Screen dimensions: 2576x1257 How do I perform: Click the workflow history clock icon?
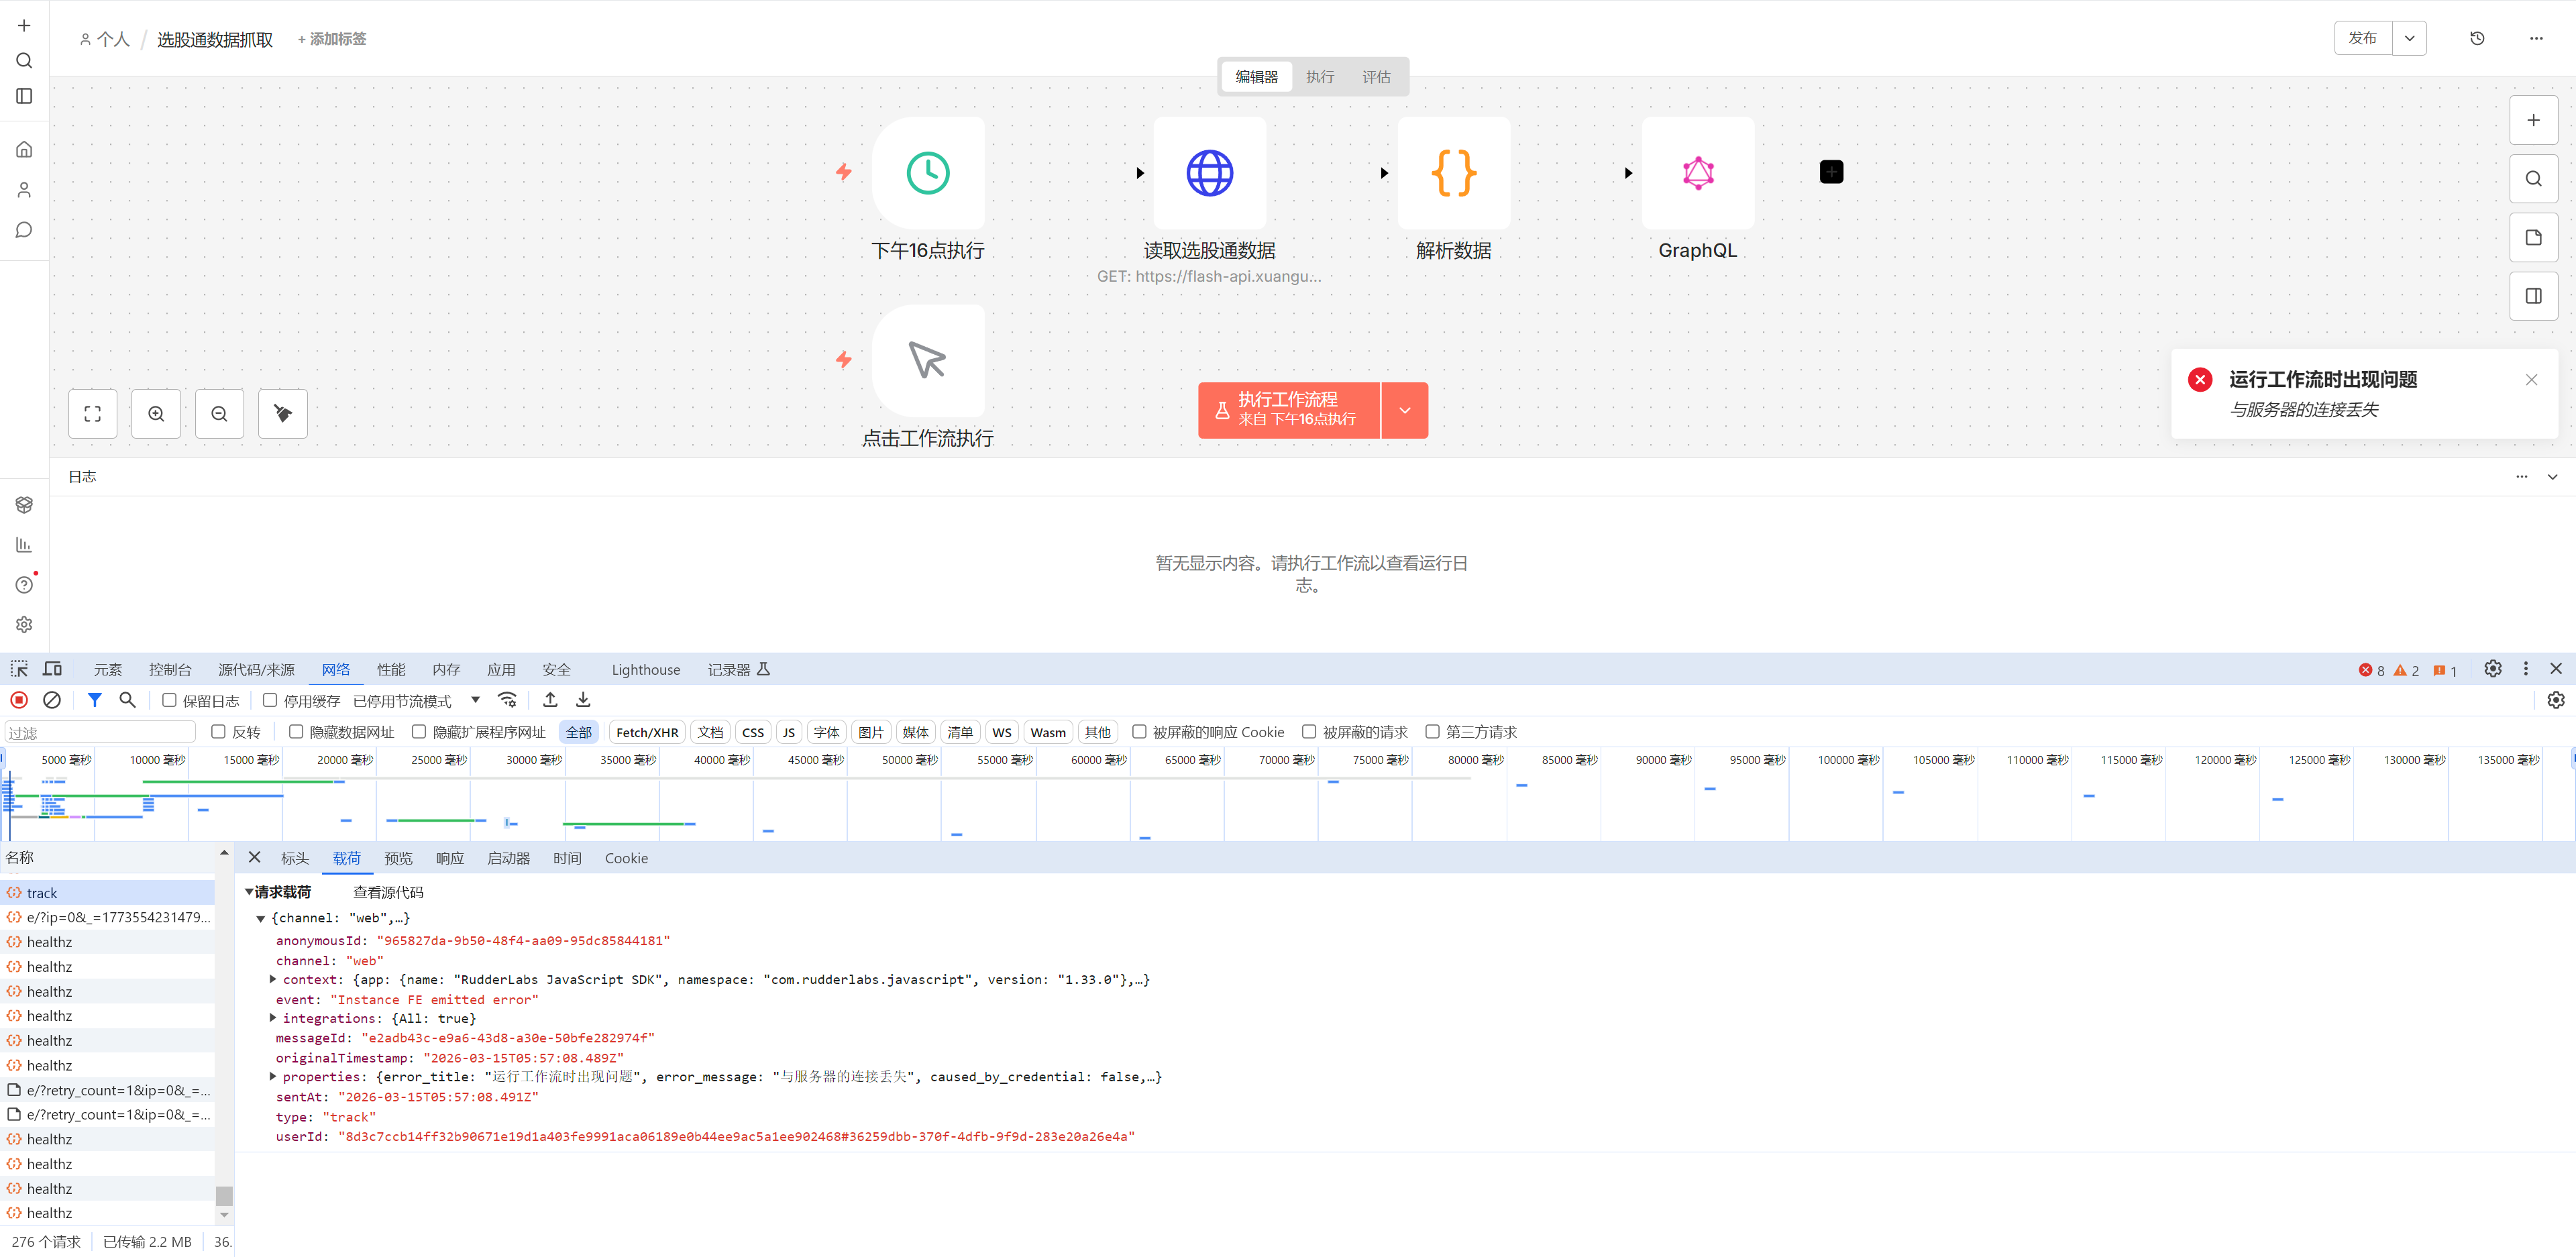[x=2476, y=38]
